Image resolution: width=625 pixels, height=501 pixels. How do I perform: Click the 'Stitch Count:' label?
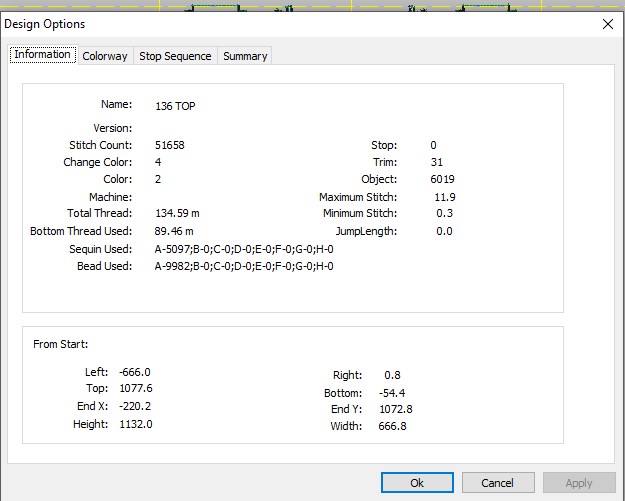point(100,145)
